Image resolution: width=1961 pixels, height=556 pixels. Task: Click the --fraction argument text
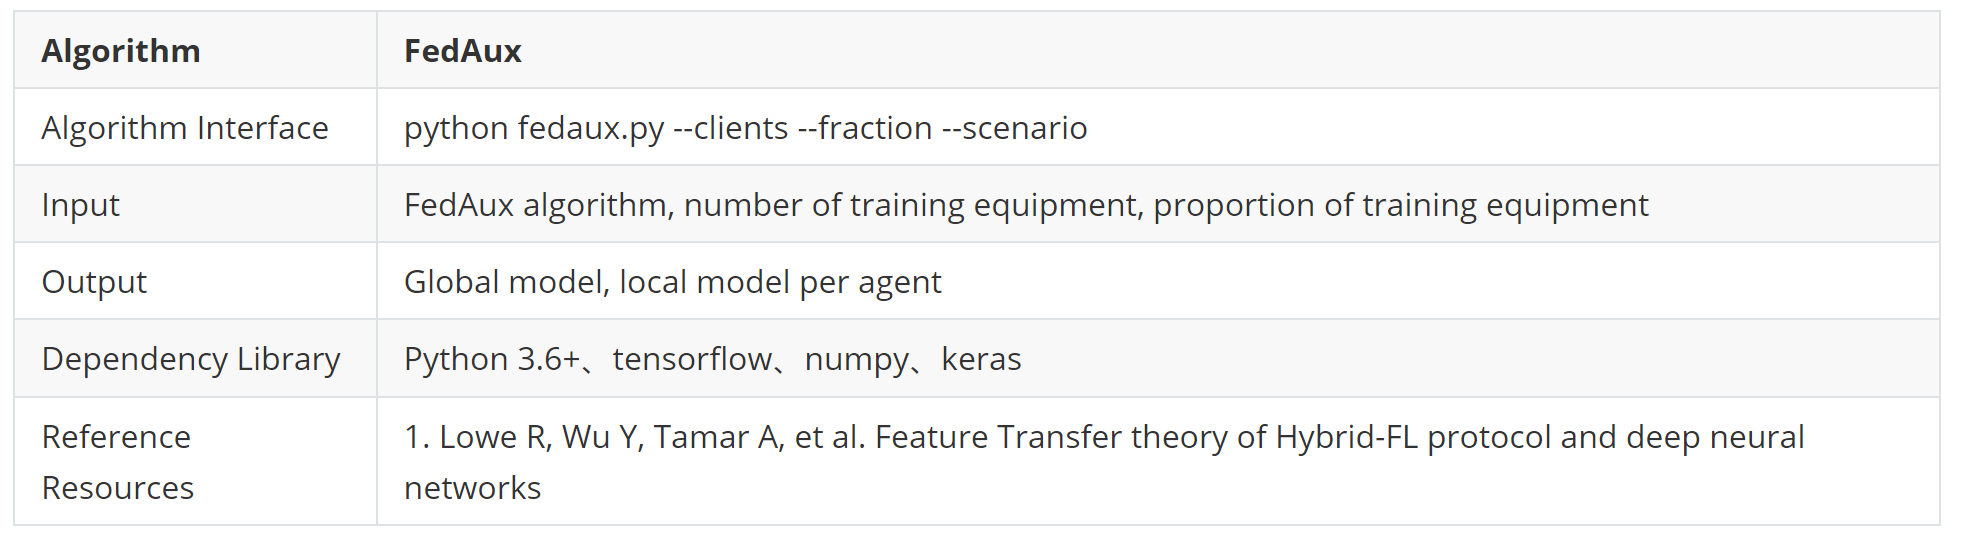865,128
